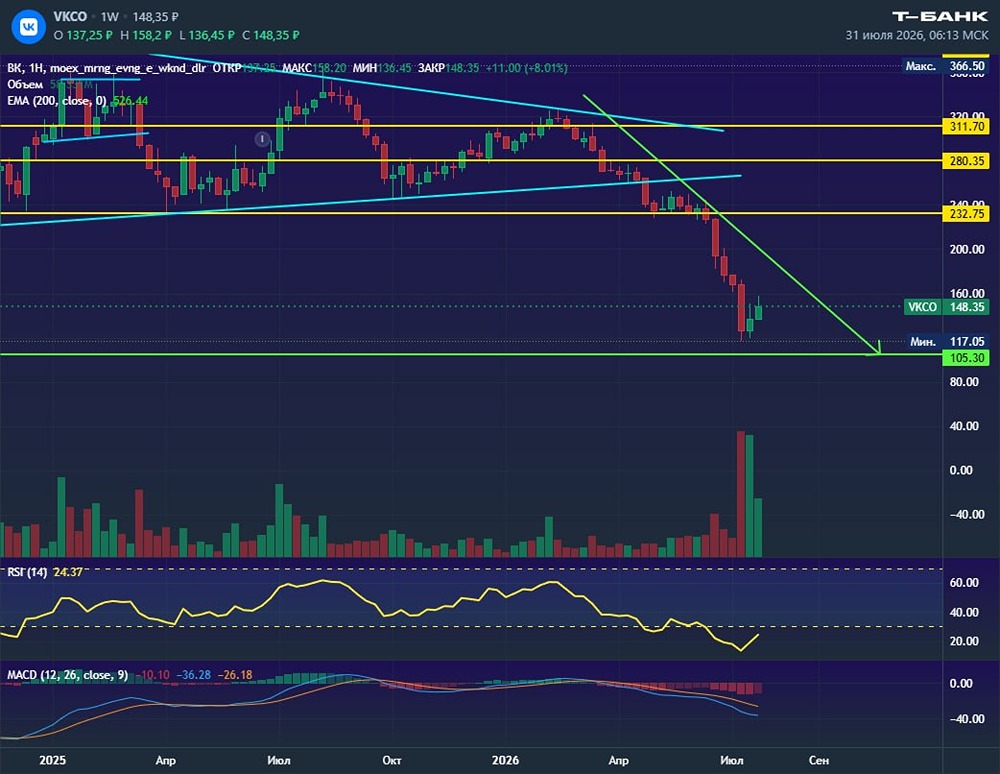Click the tallest red volume bar
The image size is (1000, 774).
click(x=741, y=494)
